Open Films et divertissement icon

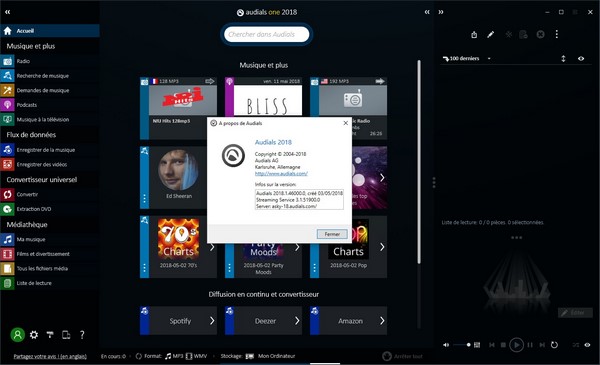[x=7, y=254]
